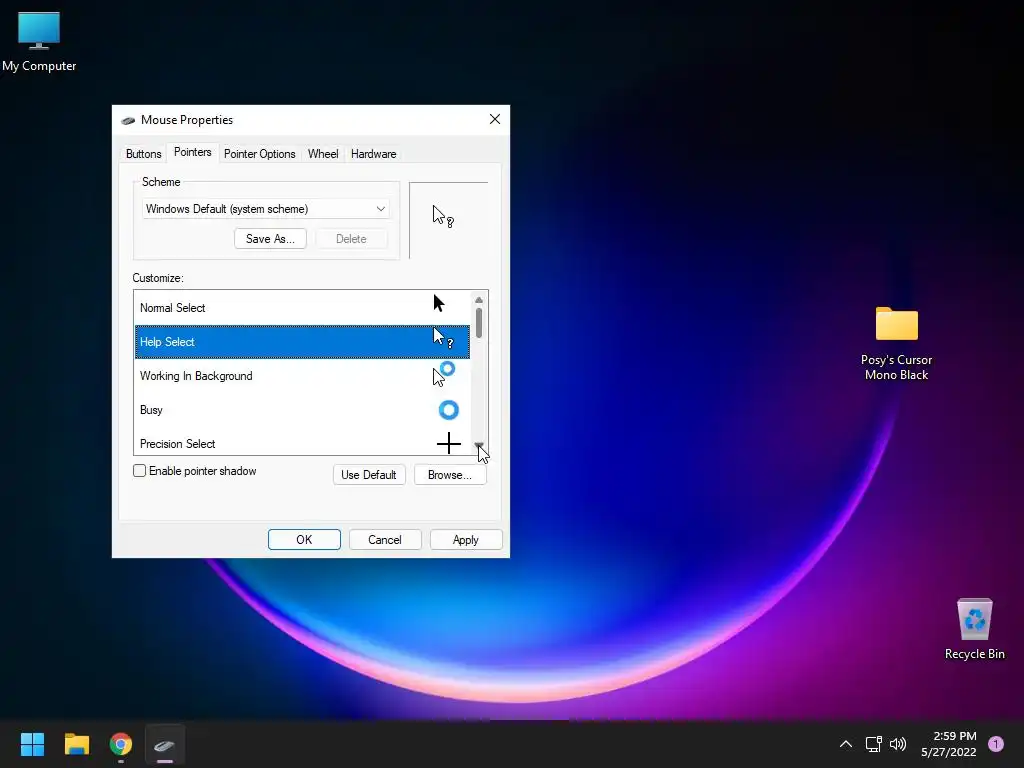This screenshot has width=1024, height=768.
Task: Select Mouse Properties taskbar icon
Action: tap(165, 744)
